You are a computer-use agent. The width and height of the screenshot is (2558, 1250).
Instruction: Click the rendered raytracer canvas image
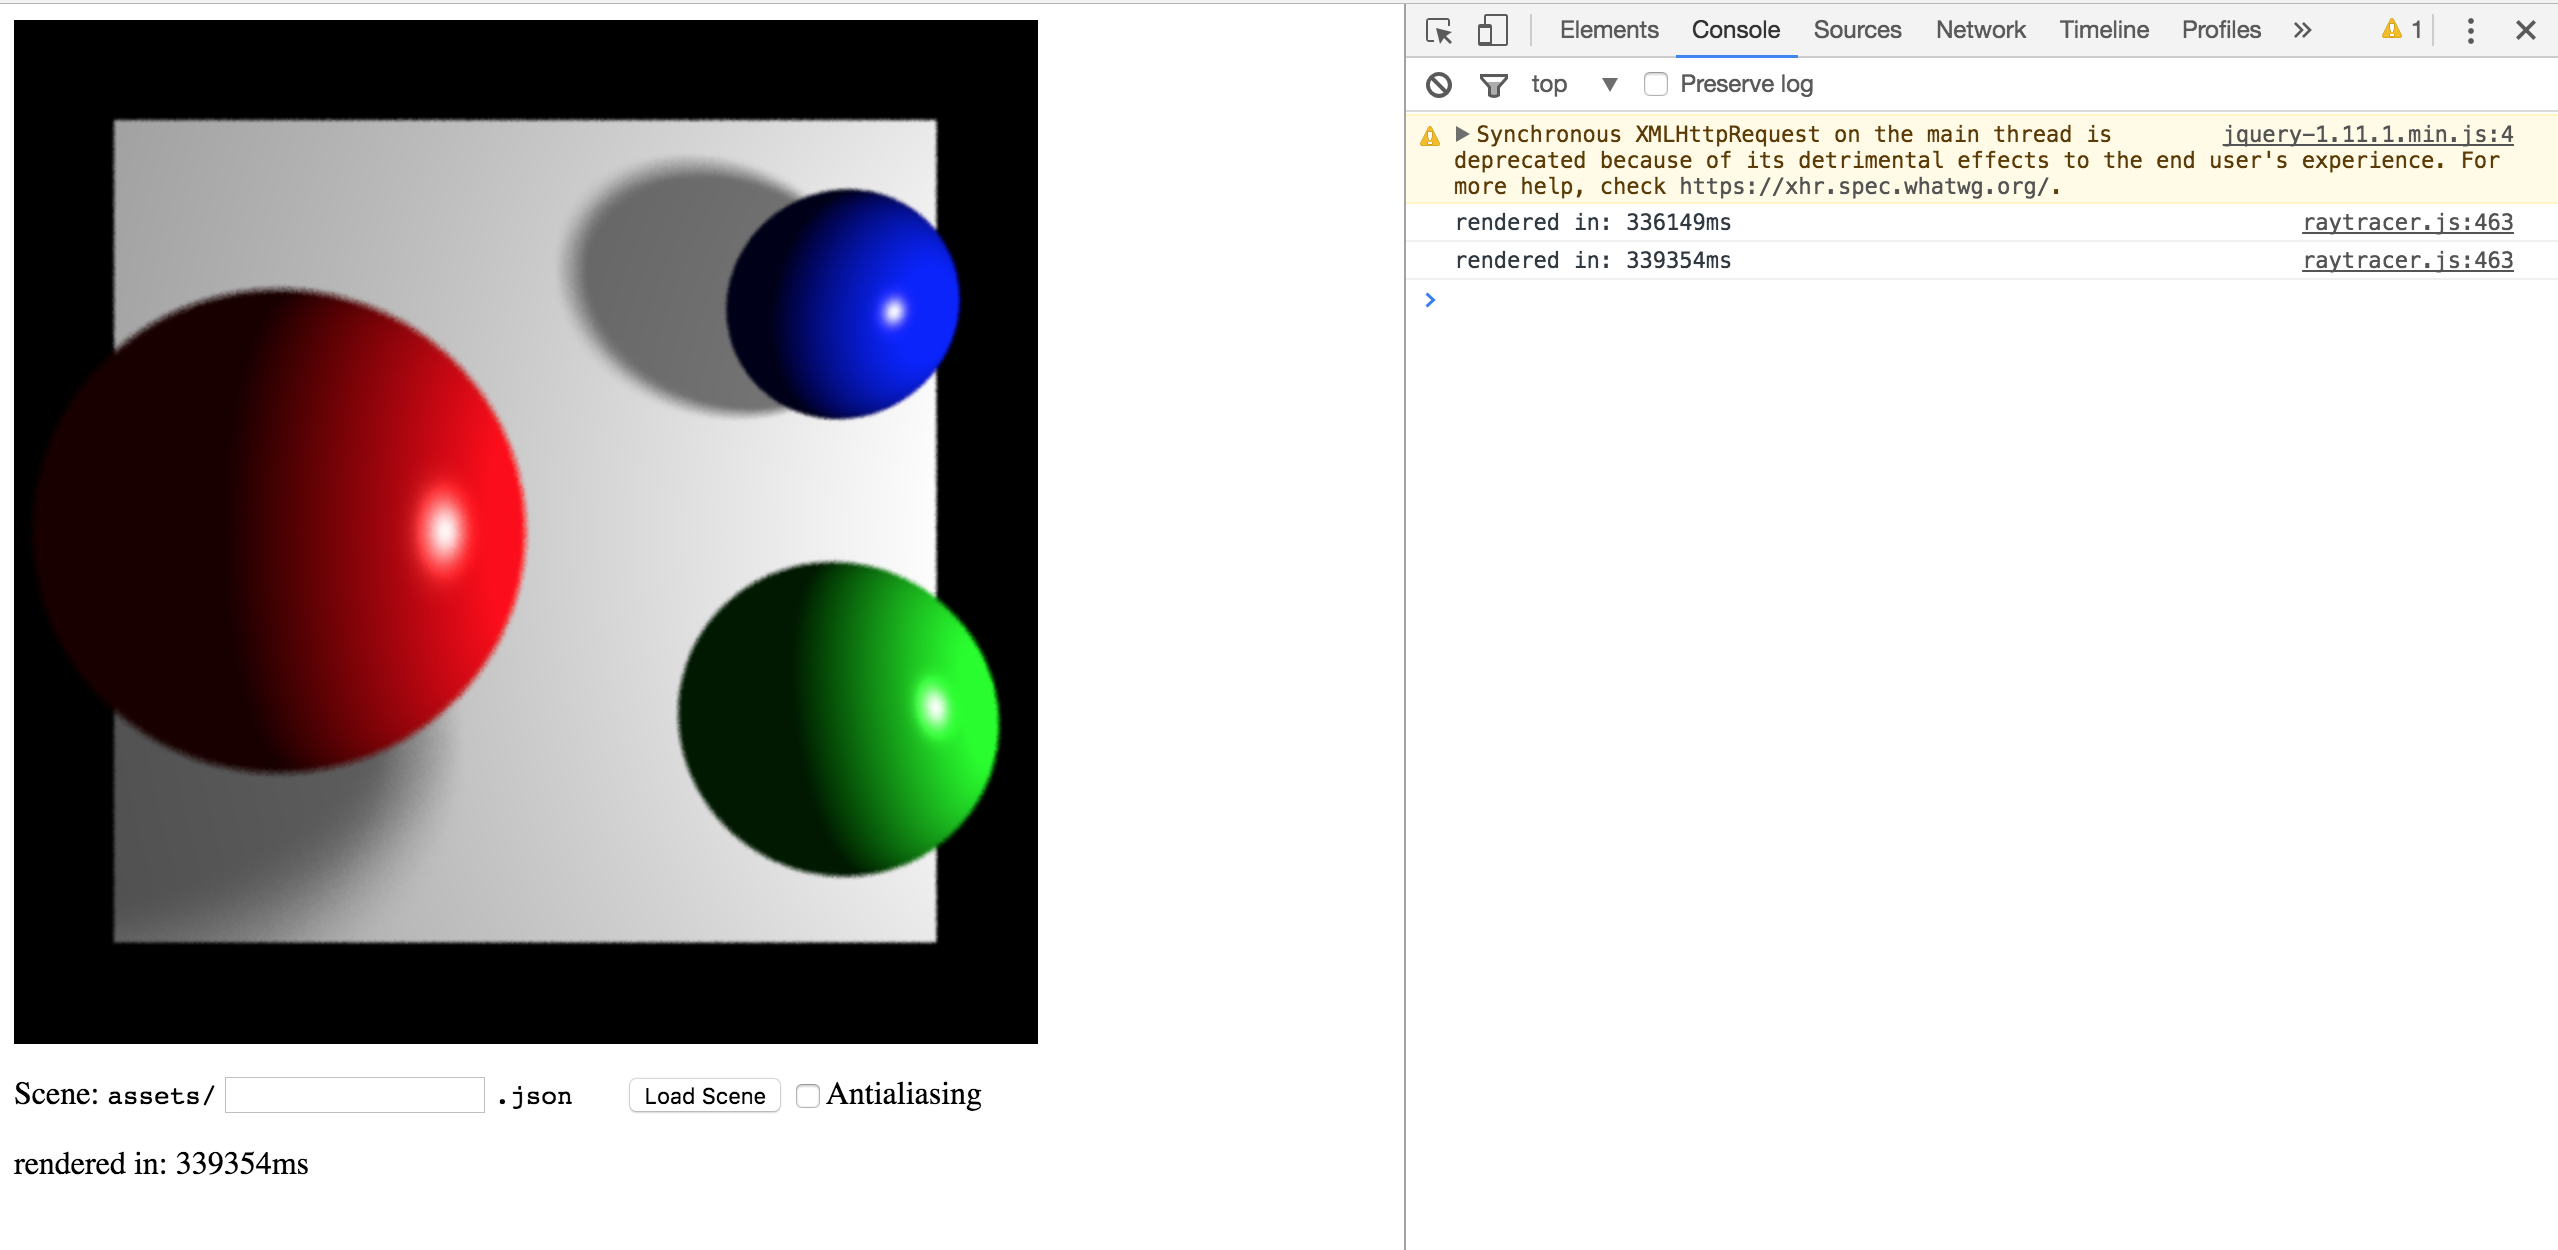point(526,532)
